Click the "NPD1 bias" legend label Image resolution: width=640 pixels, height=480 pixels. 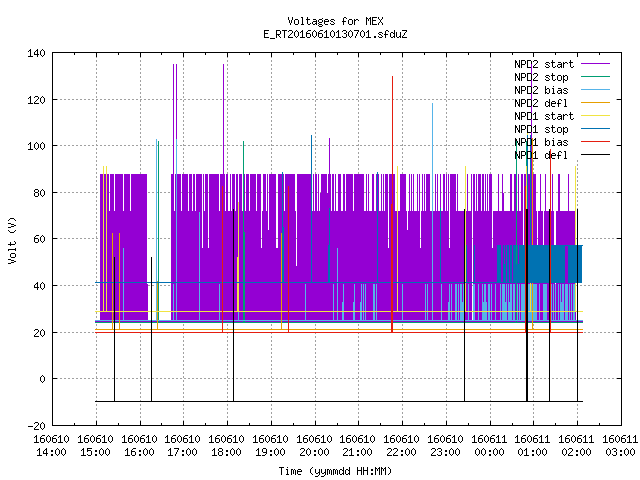click(x=541, y=142)
